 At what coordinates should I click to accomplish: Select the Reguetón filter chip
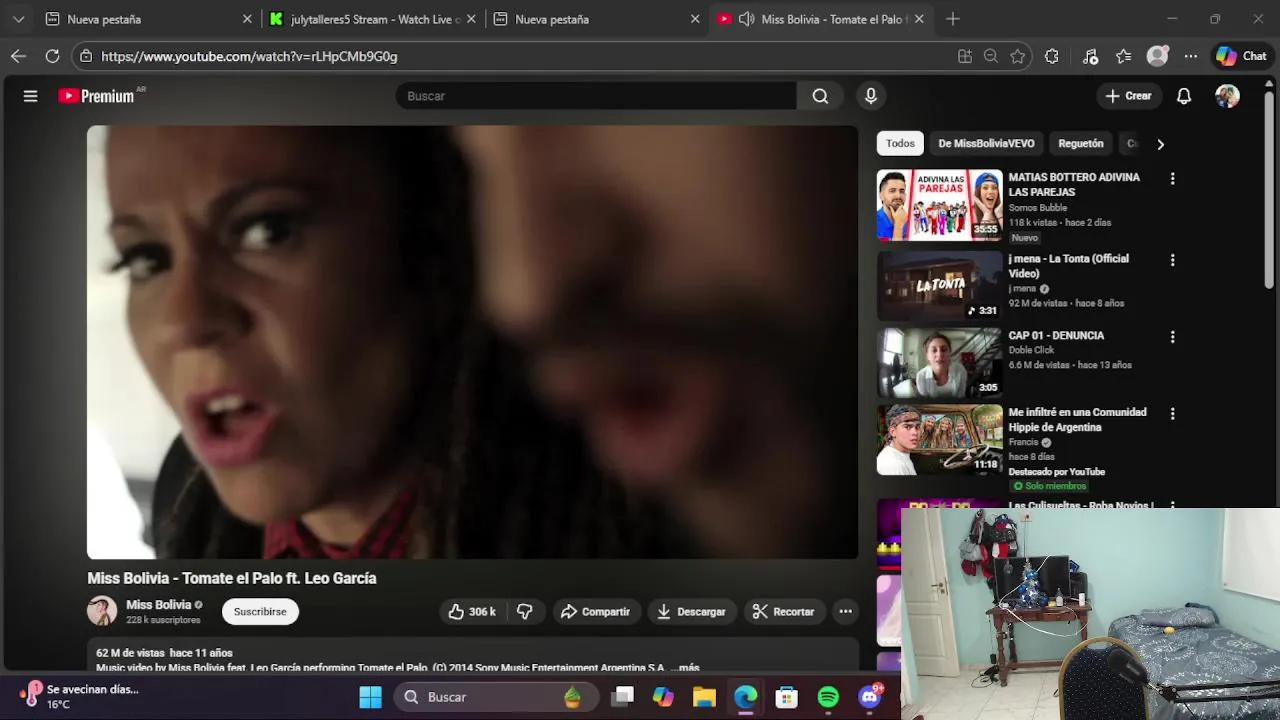[x=1081, y=144]
